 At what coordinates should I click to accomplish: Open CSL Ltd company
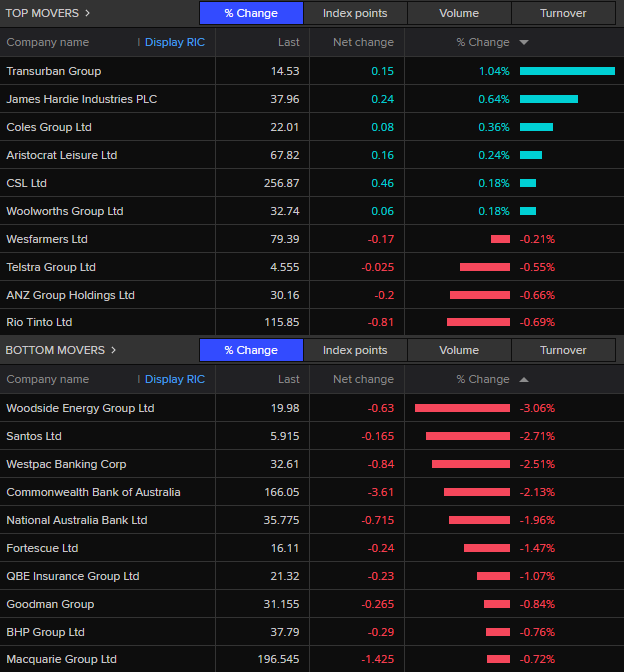27,183
